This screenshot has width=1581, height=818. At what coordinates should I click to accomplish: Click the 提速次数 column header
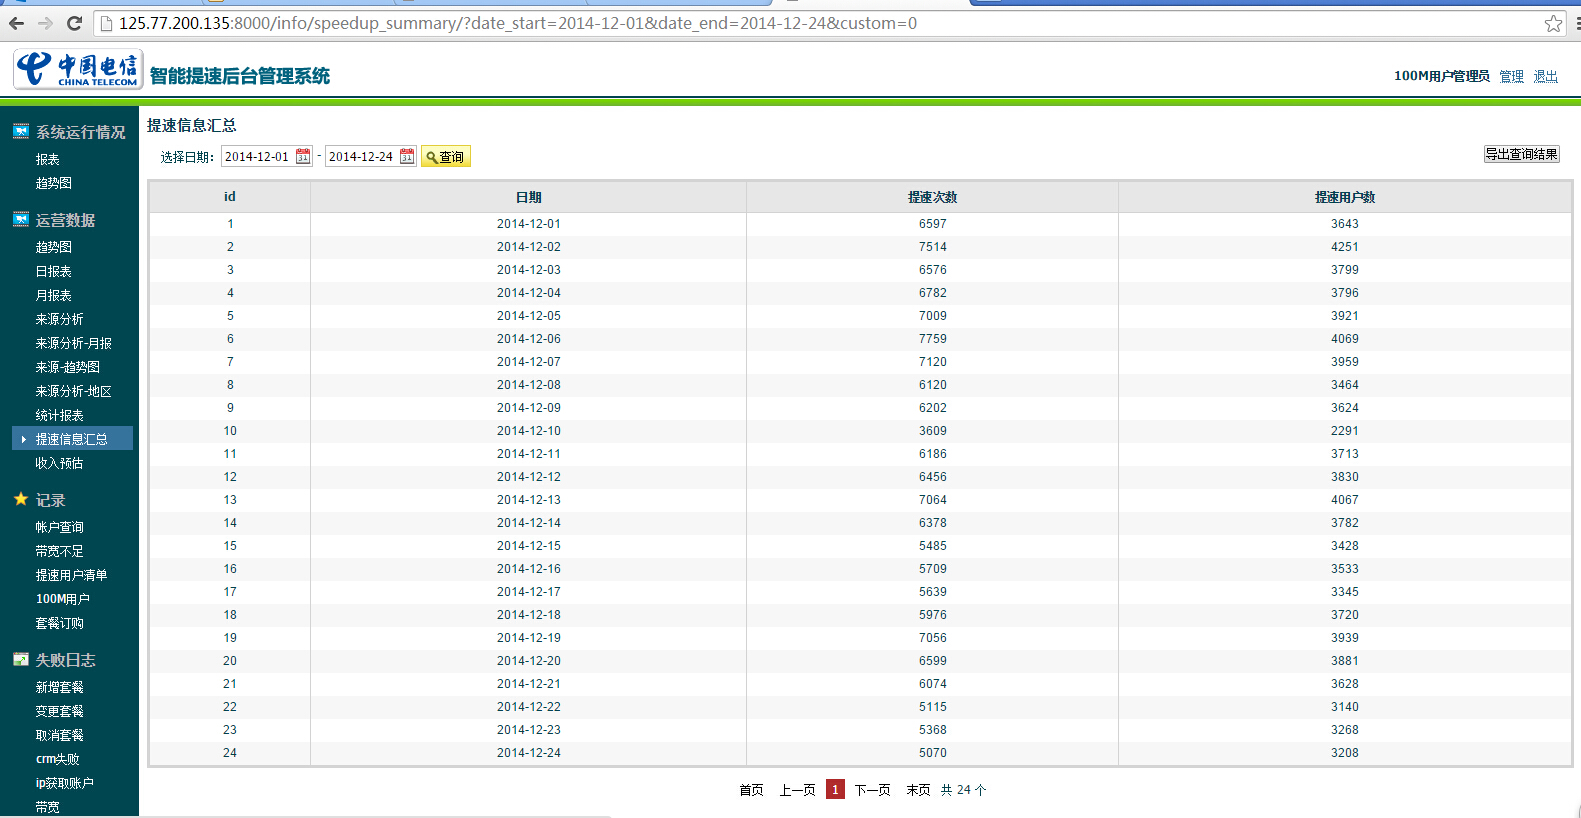point(932,197)
